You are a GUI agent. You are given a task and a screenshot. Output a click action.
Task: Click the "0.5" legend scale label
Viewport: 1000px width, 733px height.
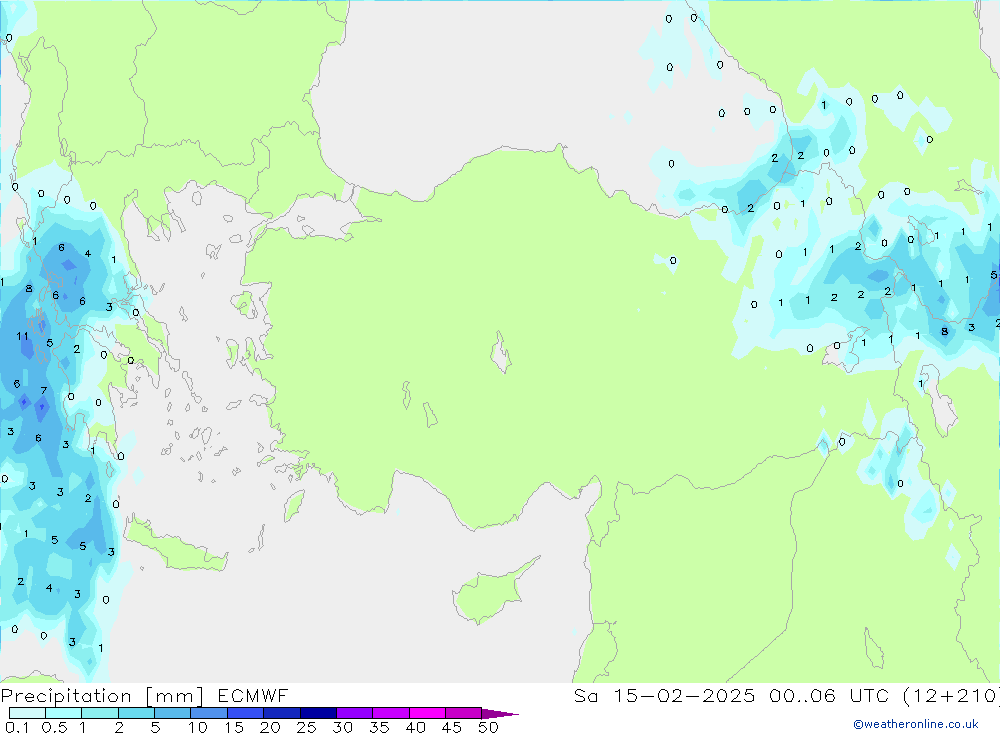click(x=54, y=727)
